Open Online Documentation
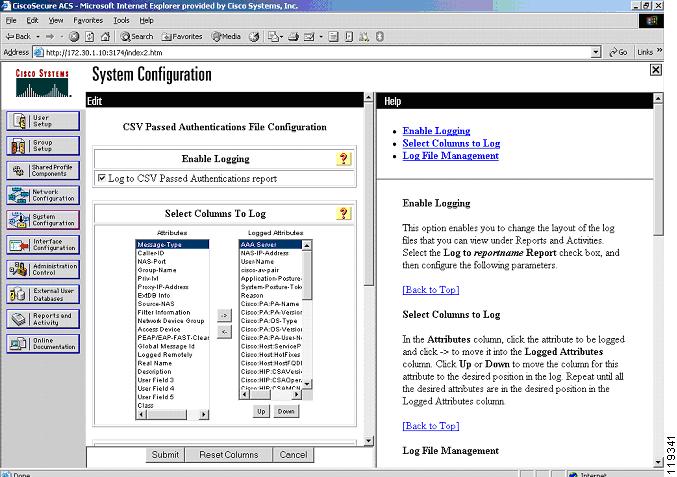The height and width of the screenshot is (477, 677). coord(43,344)
